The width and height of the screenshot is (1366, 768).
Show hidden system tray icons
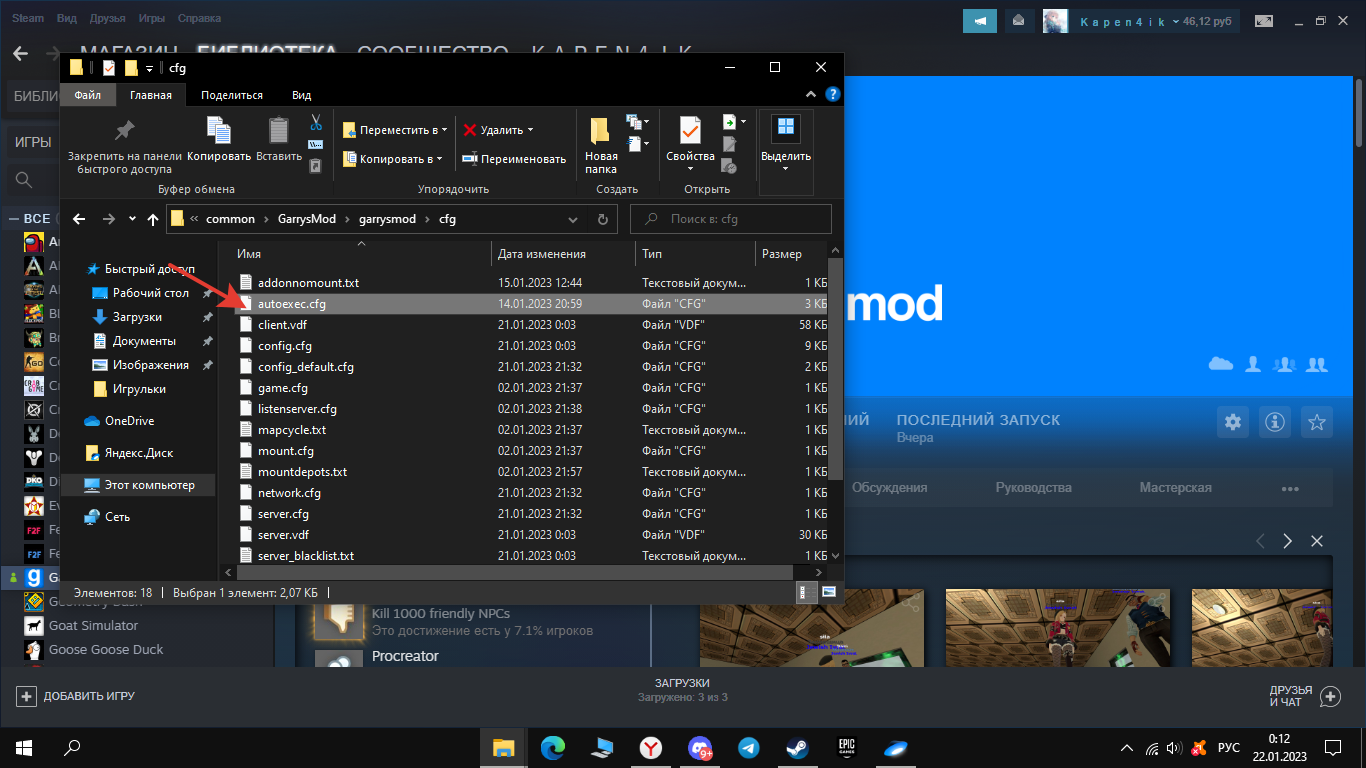(1127, 748)
